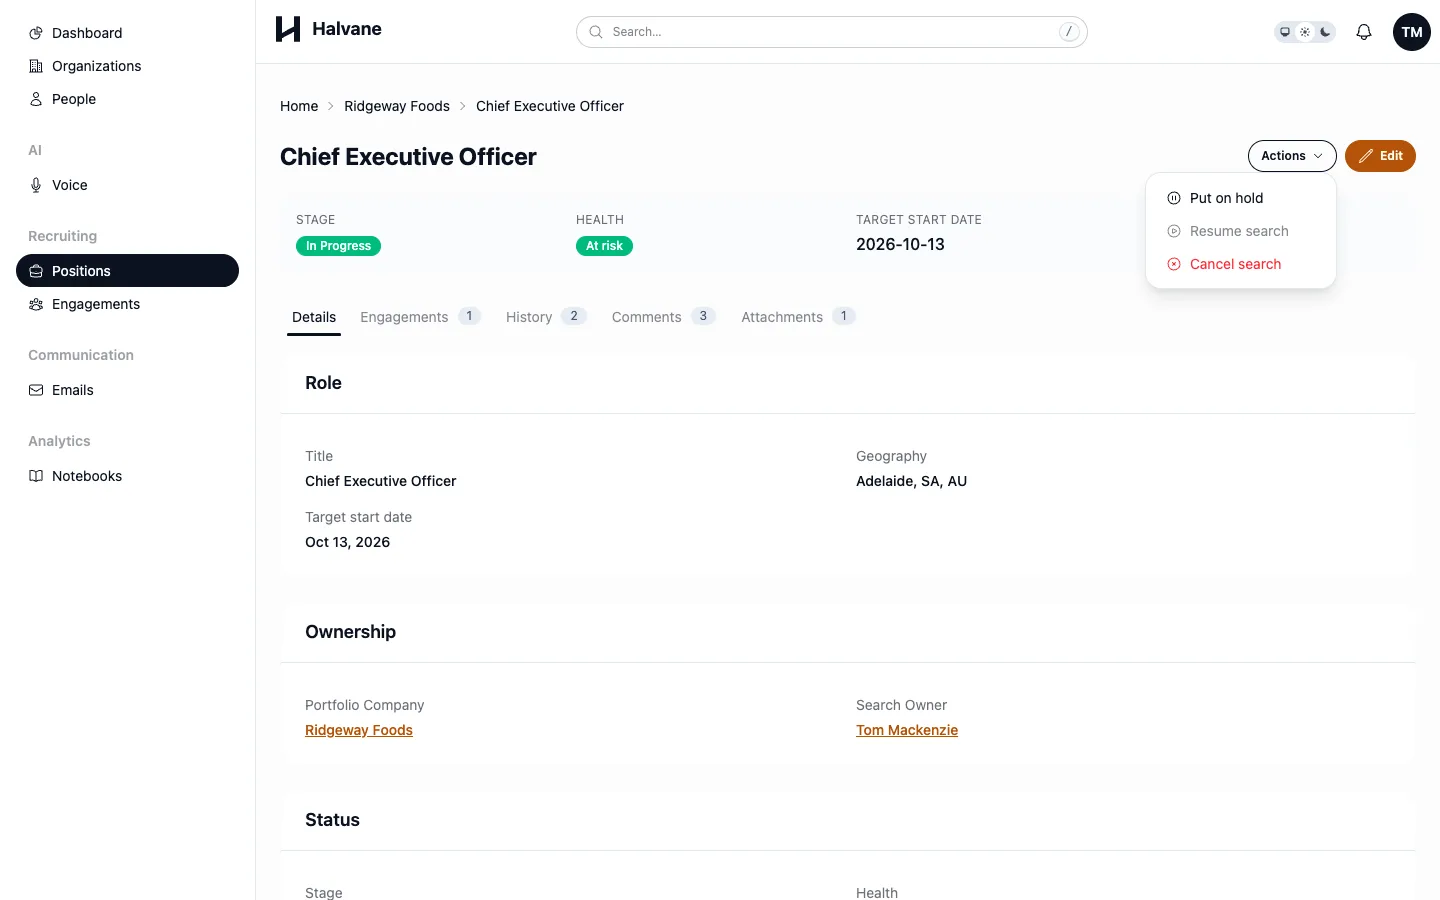View the Comments tab

tap(663, 317)
